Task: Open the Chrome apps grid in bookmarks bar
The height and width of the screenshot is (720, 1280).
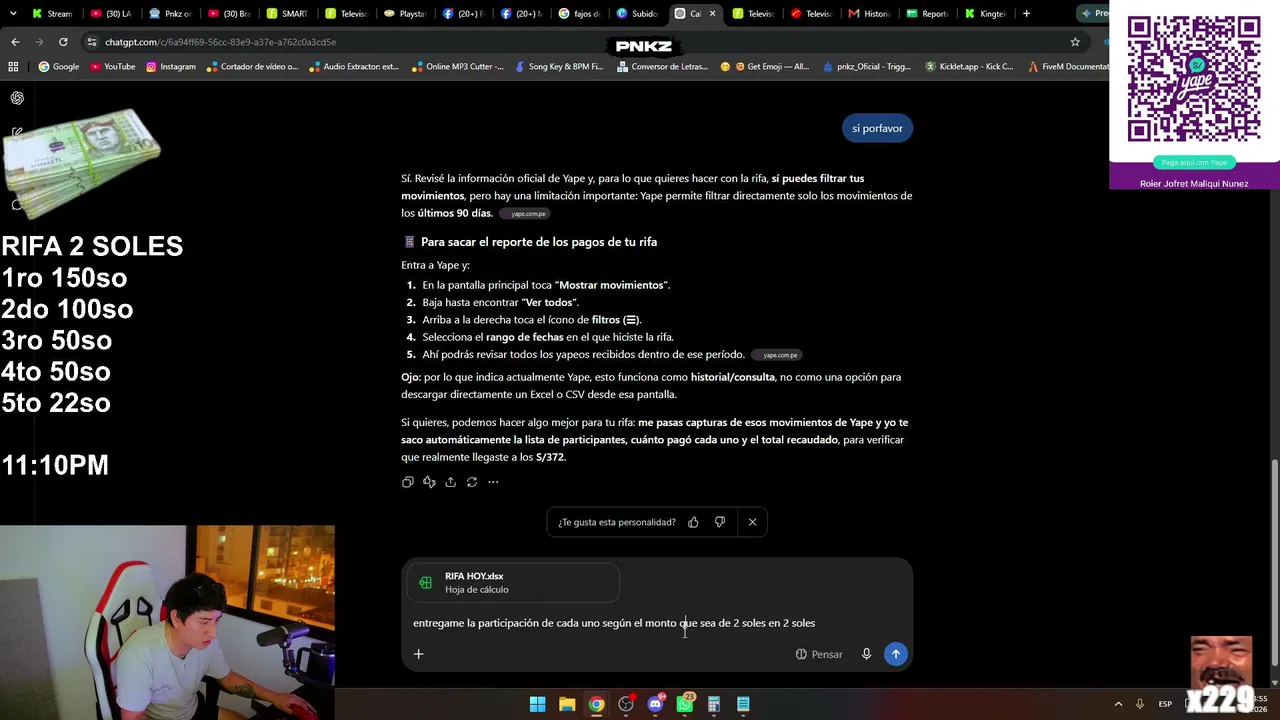Action: point(13,67)
